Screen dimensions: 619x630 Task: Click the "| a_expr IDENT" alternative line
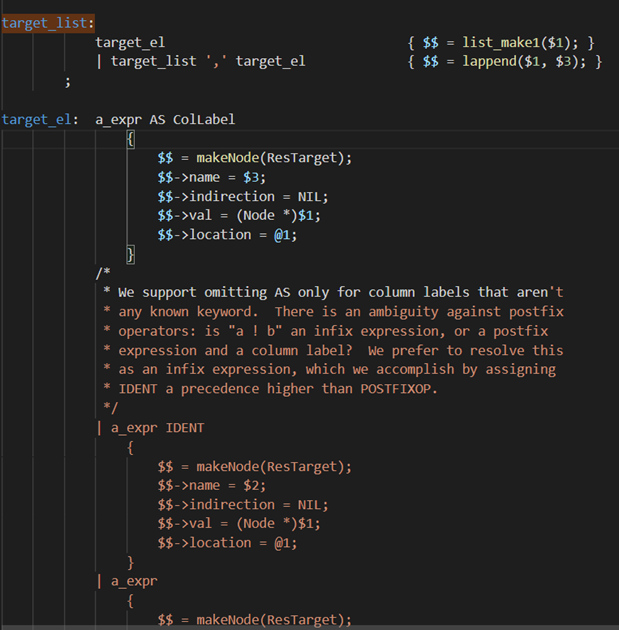(150, 428)
